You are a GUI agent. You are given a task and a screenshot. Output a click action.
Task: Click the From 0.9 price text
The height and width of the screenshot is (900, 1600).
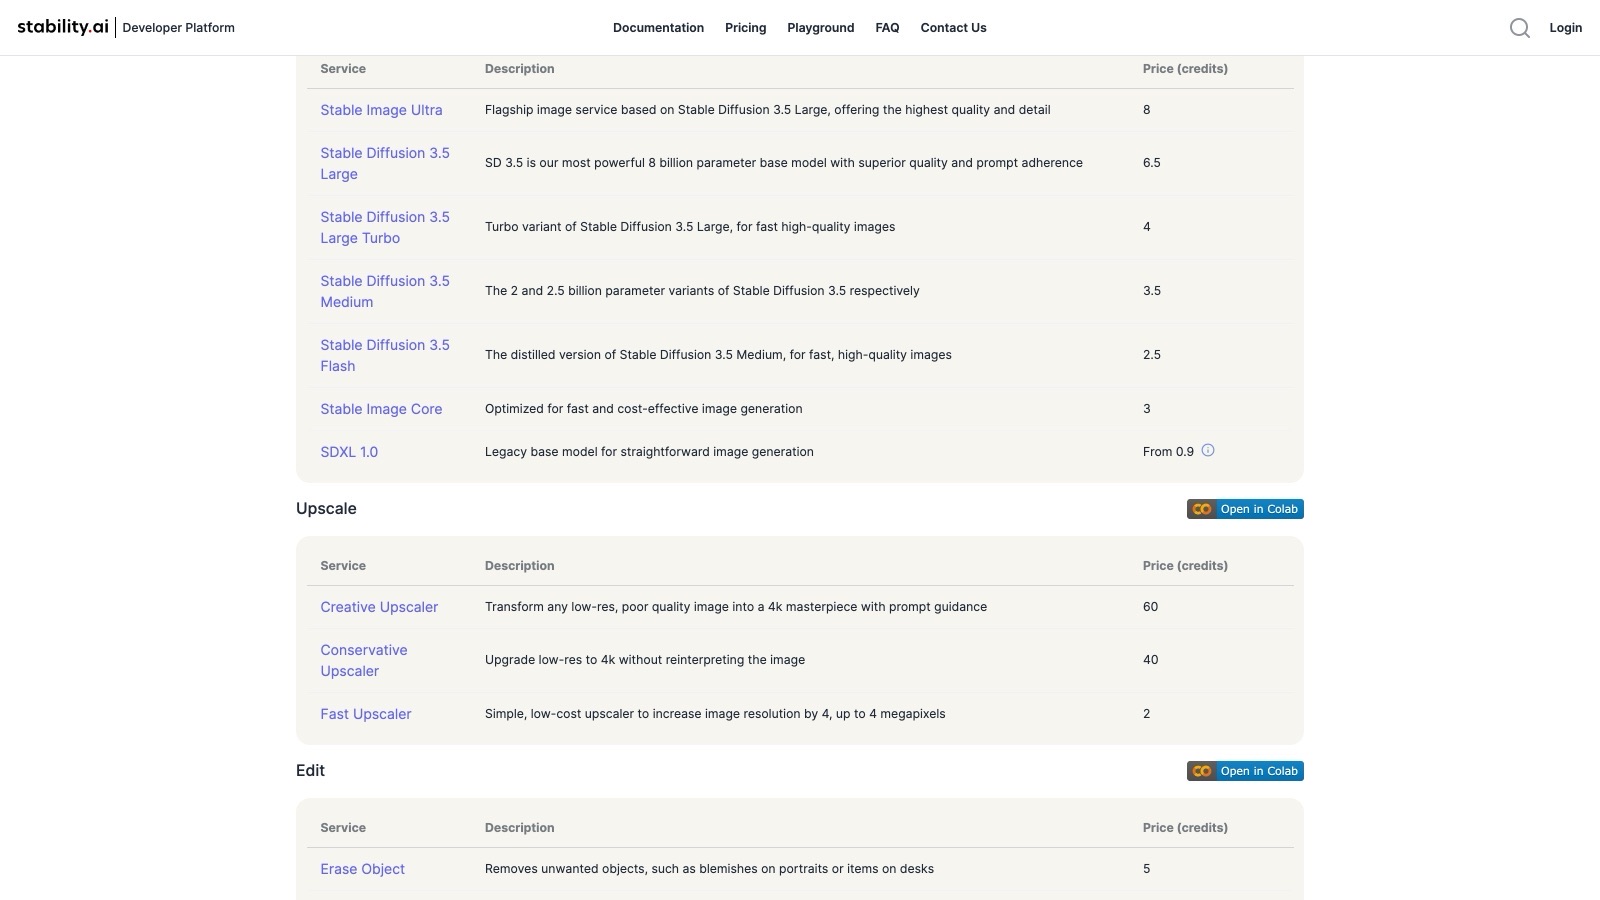click(x=1168, y=452)
